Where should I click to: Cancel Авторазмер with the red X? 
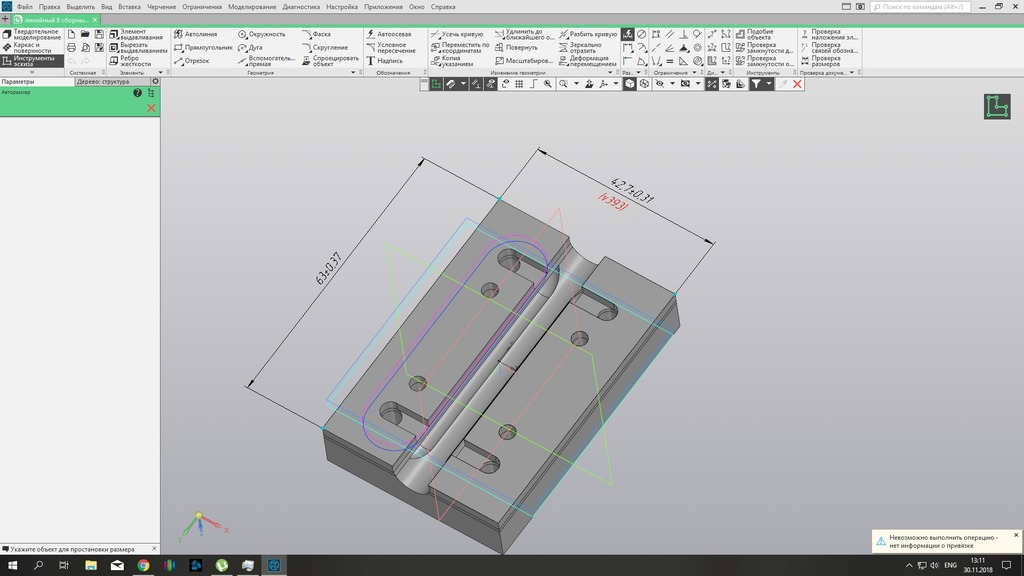pos(151,107)
